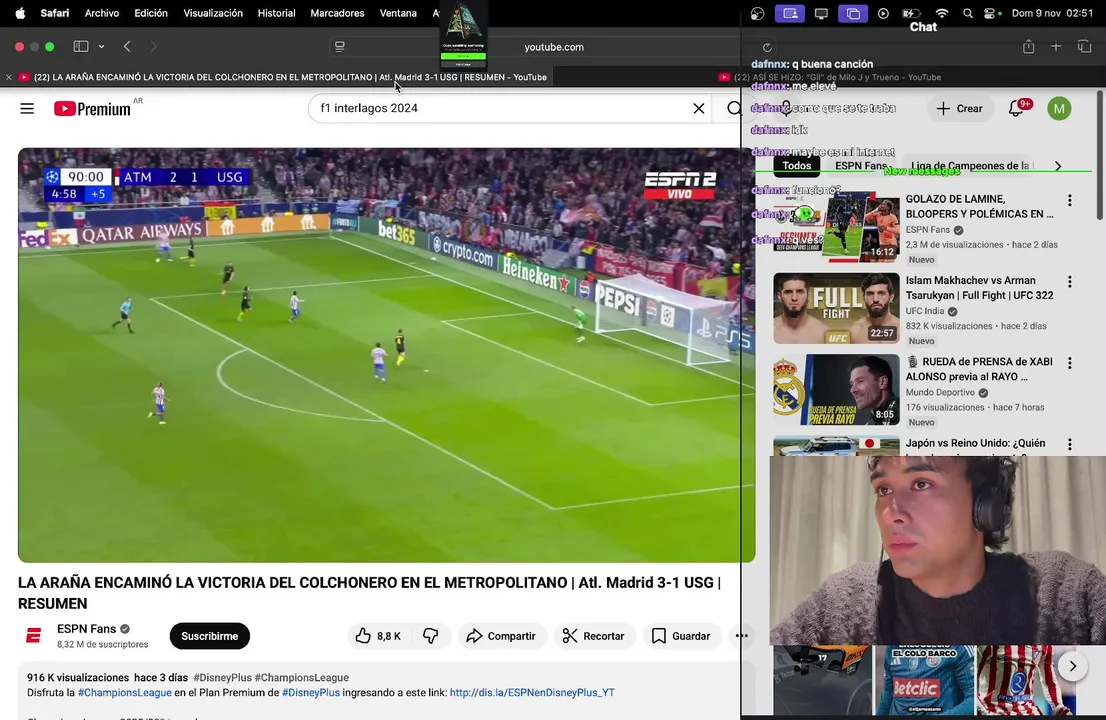The width and height of the screenshot is (1106, 720).
Task: Open the YouTube hamburger guide menu
Action: click(x=27, y=109)
